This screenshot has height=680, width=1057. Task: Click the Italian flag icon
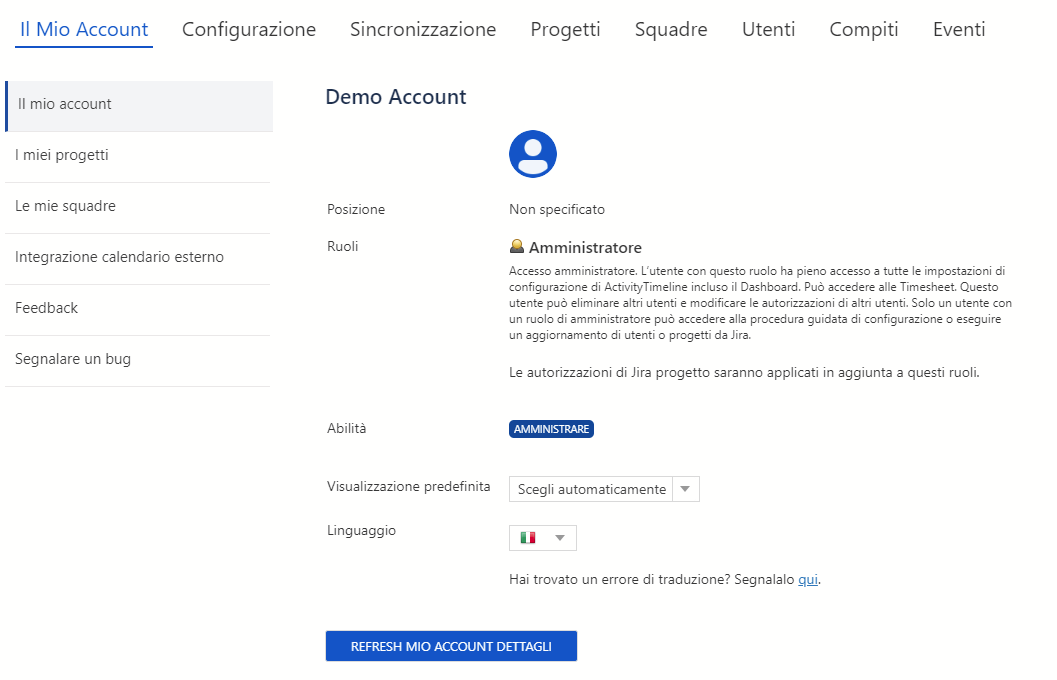(x=528, y=538)
